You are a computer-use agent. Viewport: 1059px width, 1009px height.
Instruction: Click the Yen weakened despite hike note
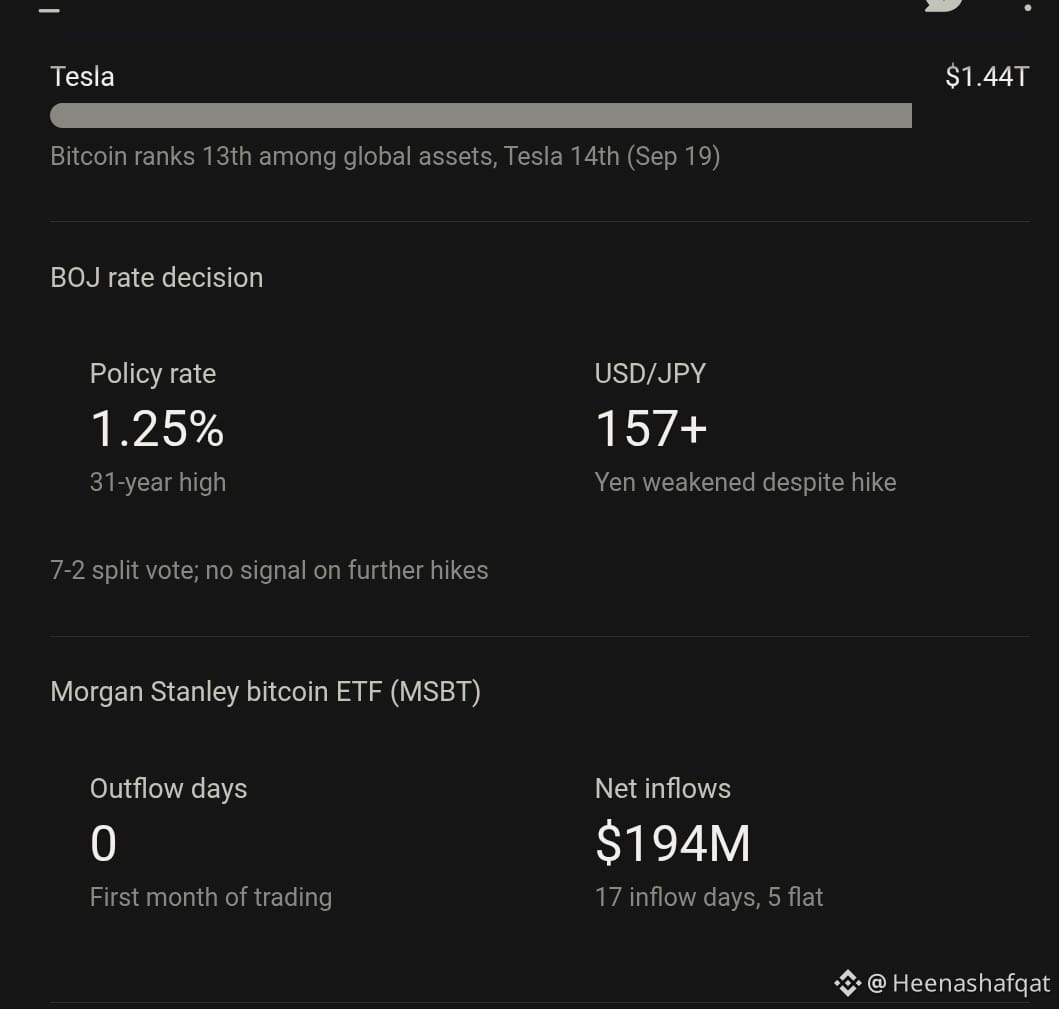pyautogui.click(x=746, y=483)
